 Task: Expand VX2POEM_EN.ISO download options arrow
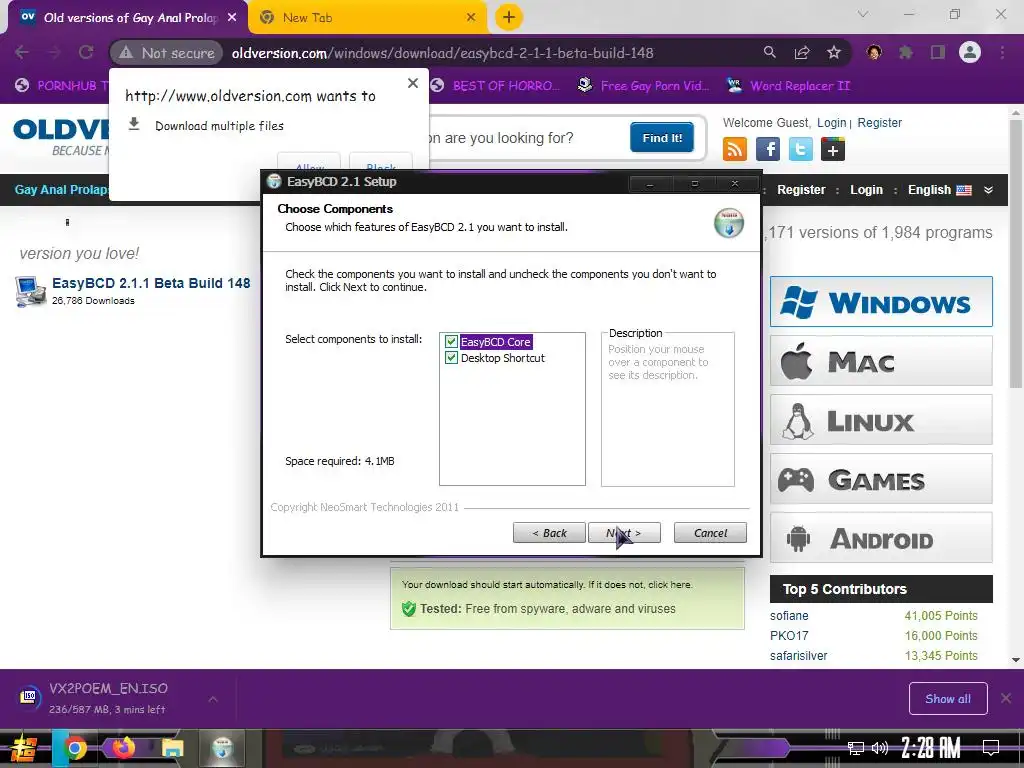[213, 699]
